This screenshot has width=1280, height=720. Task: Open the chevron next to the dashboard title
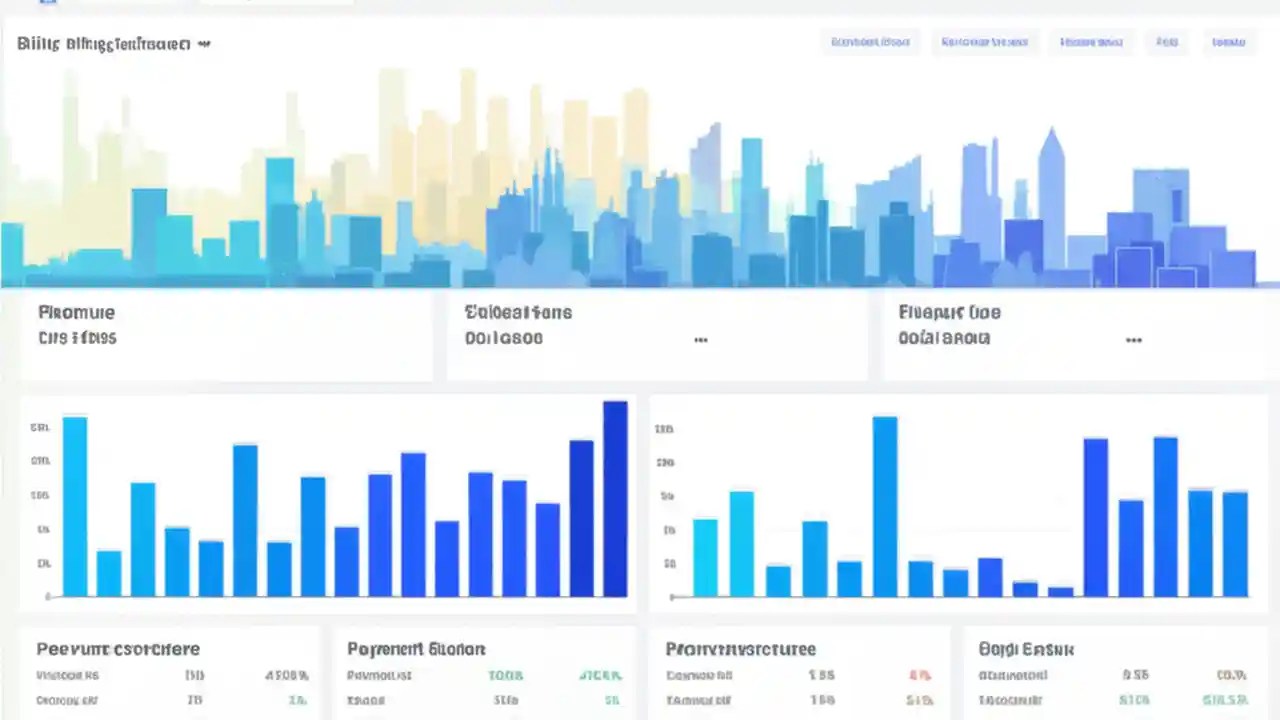click(205, 44)
